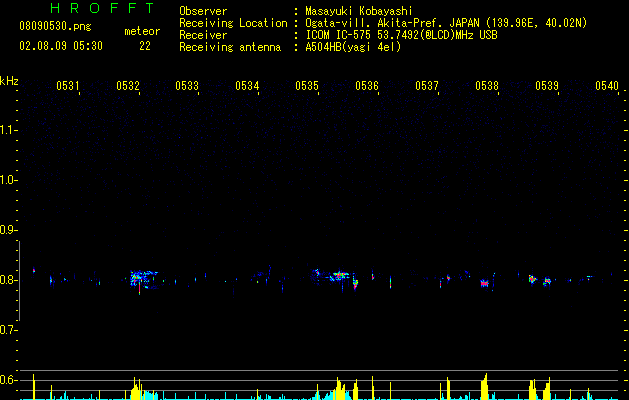Click the meteor echo just before 0538
This screenshot has height=400, width=629.
(x=485, y=283)
